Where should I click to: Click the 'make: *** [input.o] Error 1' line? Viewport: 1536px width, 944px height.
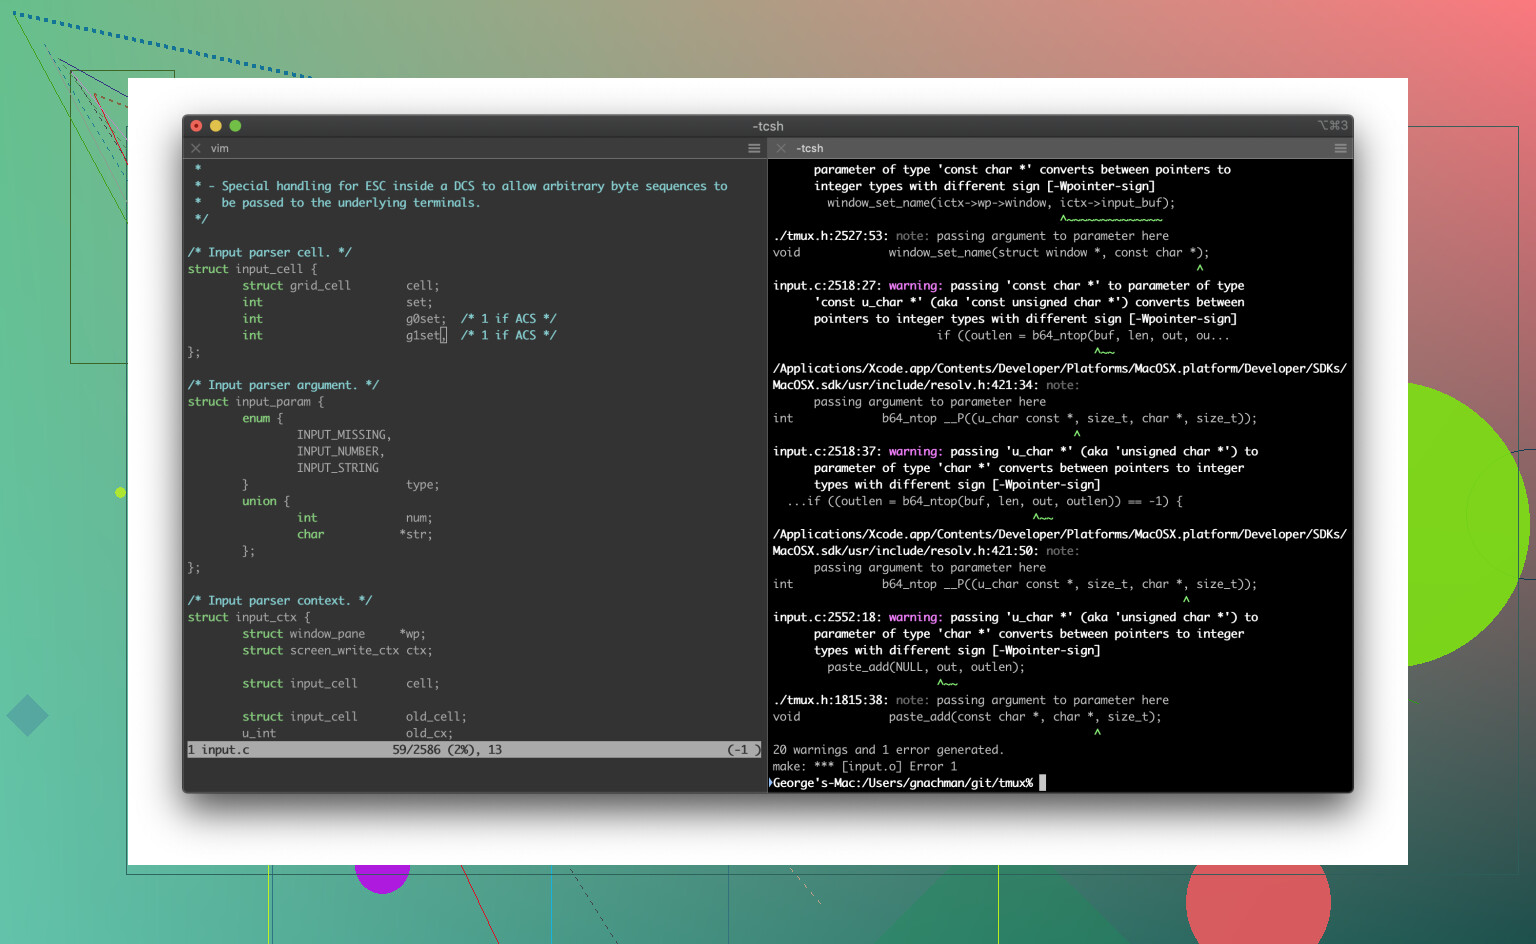(864, 766)
